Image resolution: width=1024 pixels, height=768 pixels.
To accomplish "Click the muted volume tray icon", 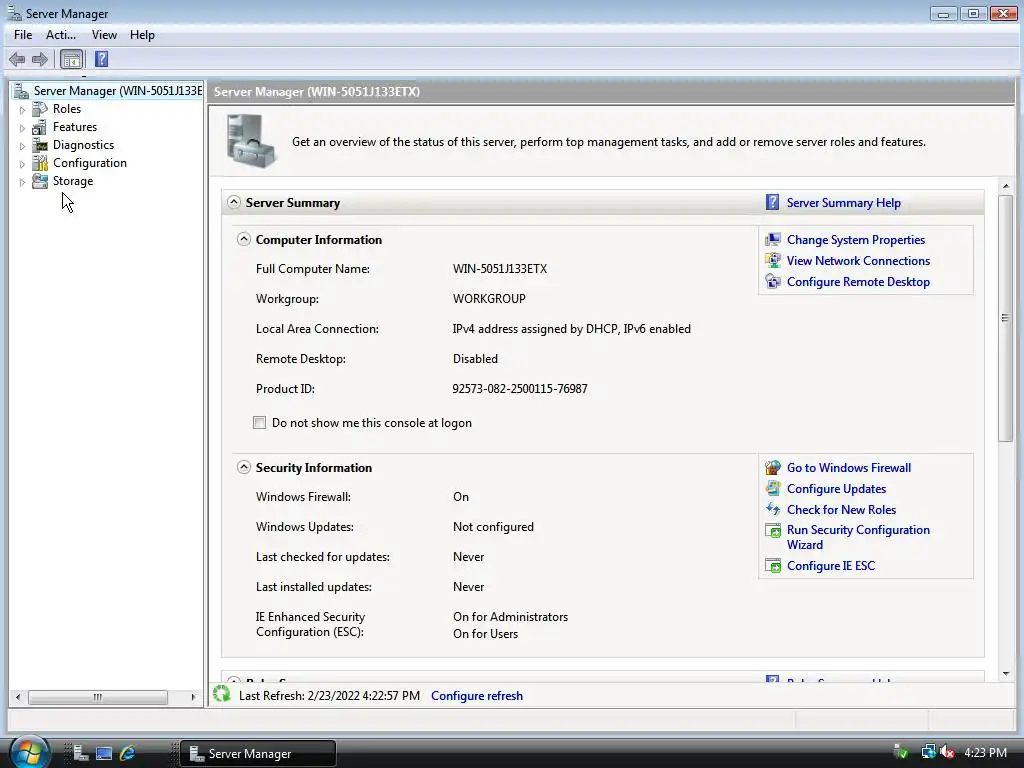I will [947, 752].
